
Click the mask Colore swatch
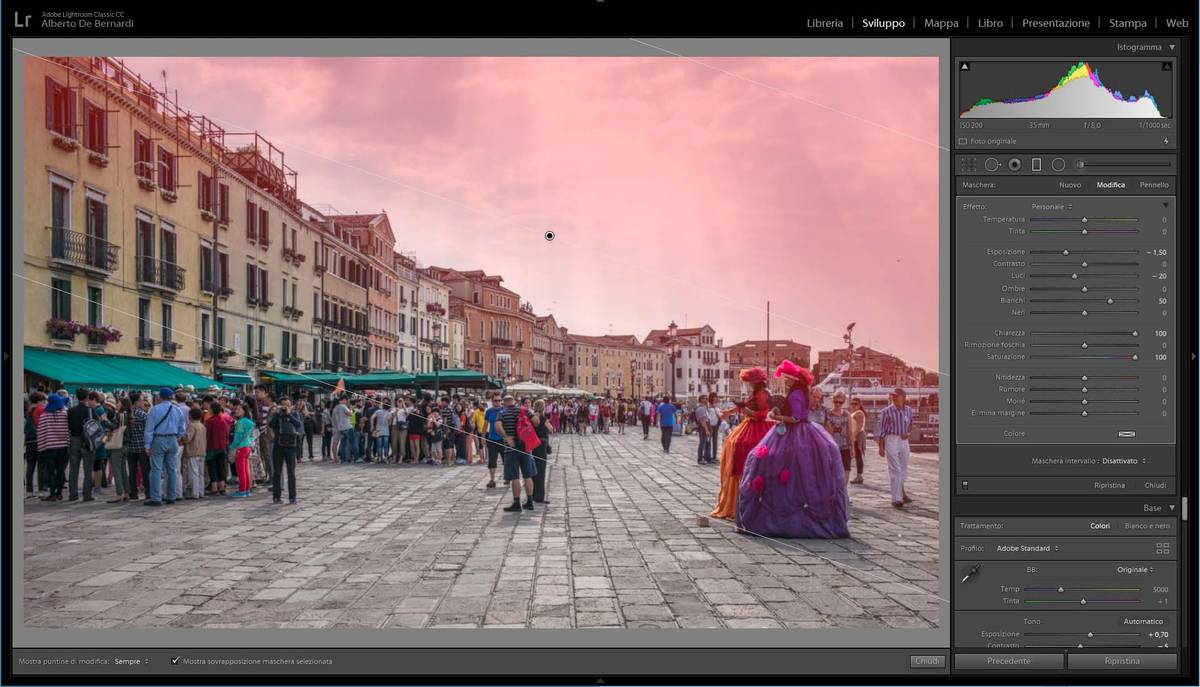coord(1126,434)
